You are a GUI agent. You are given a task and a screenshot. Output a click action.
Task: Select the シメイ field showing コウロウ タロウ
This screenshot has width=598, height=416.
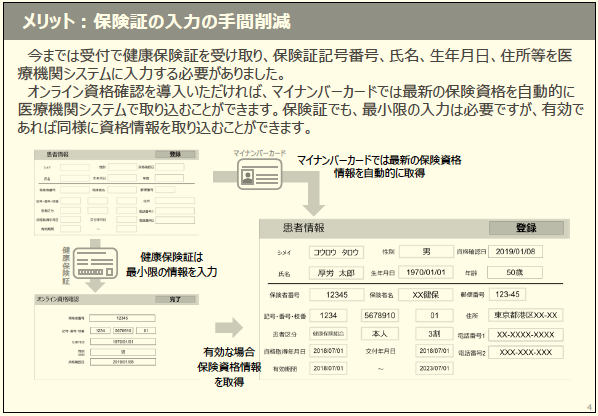tap(336, 252)
